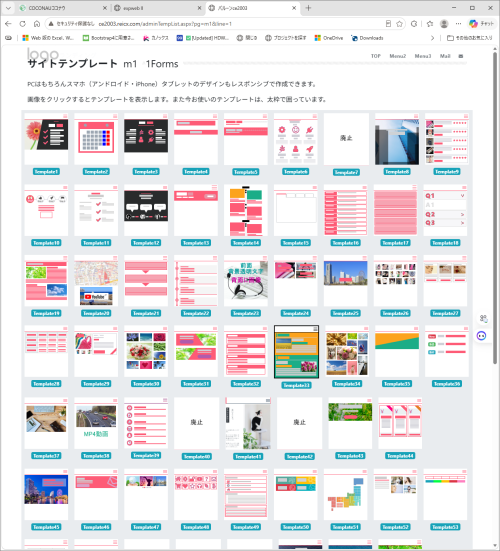Open the Copilot chat icon
500x551 pixels.
481,24
